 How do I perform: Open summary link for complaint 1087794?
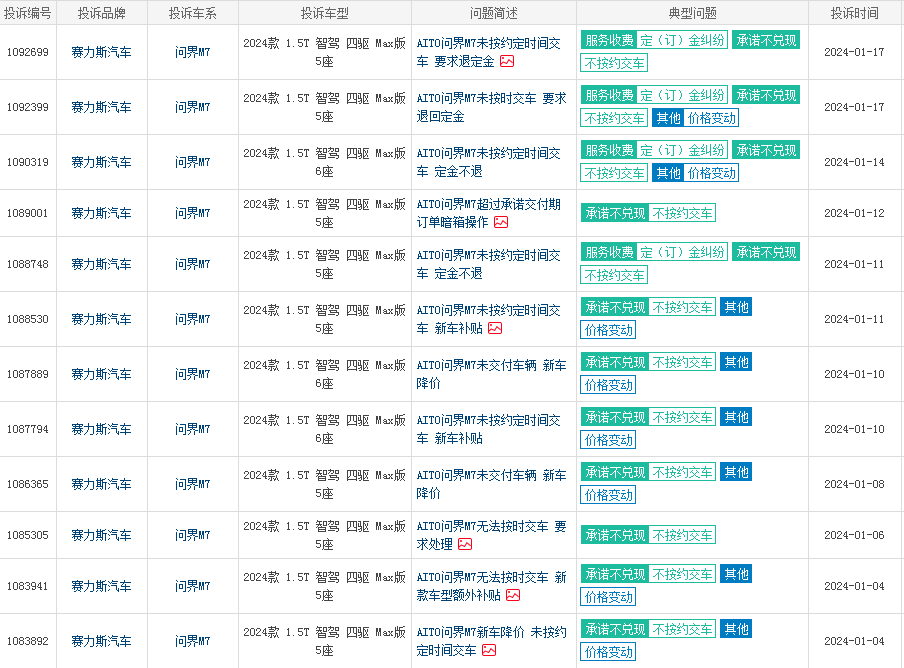click(x=488, y=429)
